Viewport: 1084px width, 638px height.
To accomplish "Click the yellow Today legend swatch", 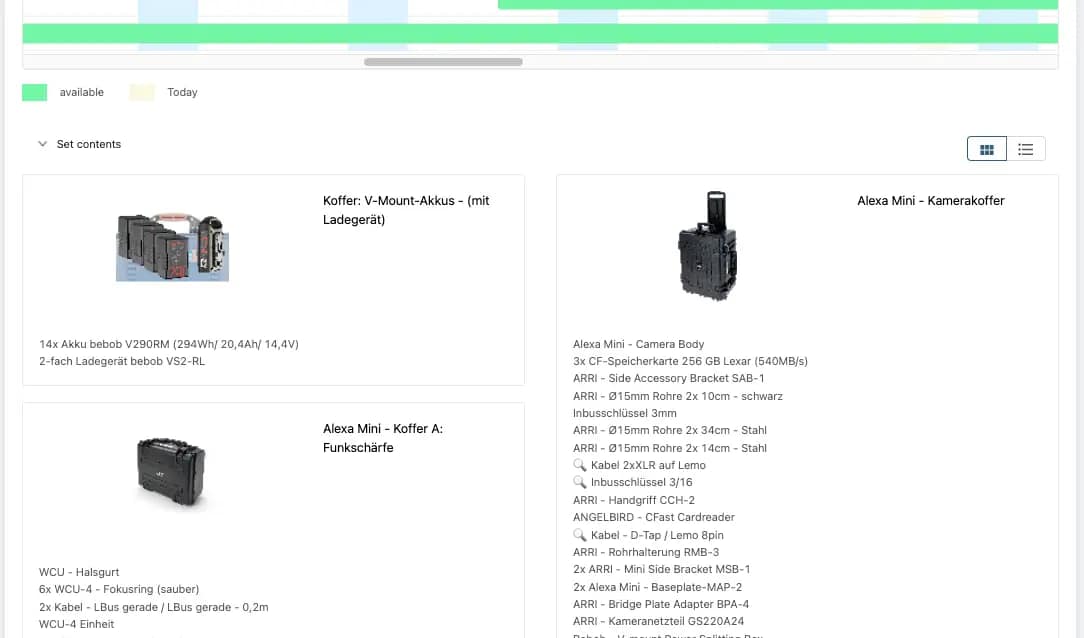I will pyautogui.click(x=142, y=92).
